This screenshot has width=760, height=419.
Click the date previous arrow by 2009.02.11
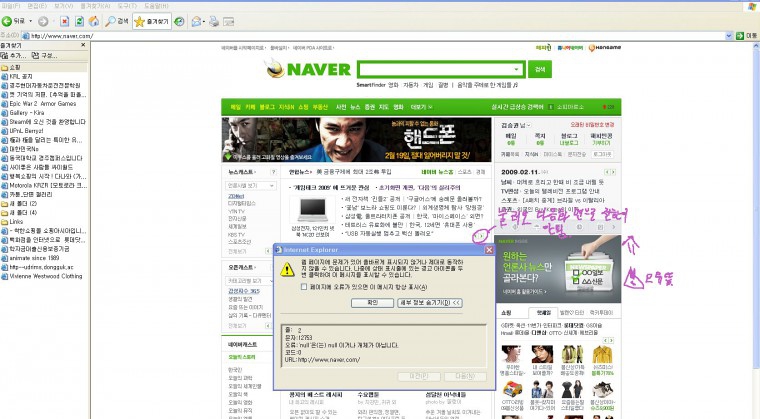(x=606, y=172)
